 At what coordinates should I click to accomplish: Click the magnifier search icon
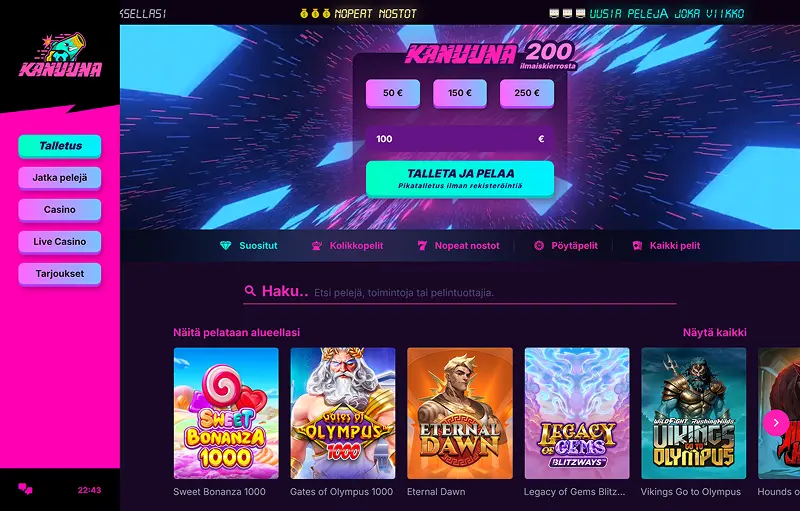(x=250, y=291)
